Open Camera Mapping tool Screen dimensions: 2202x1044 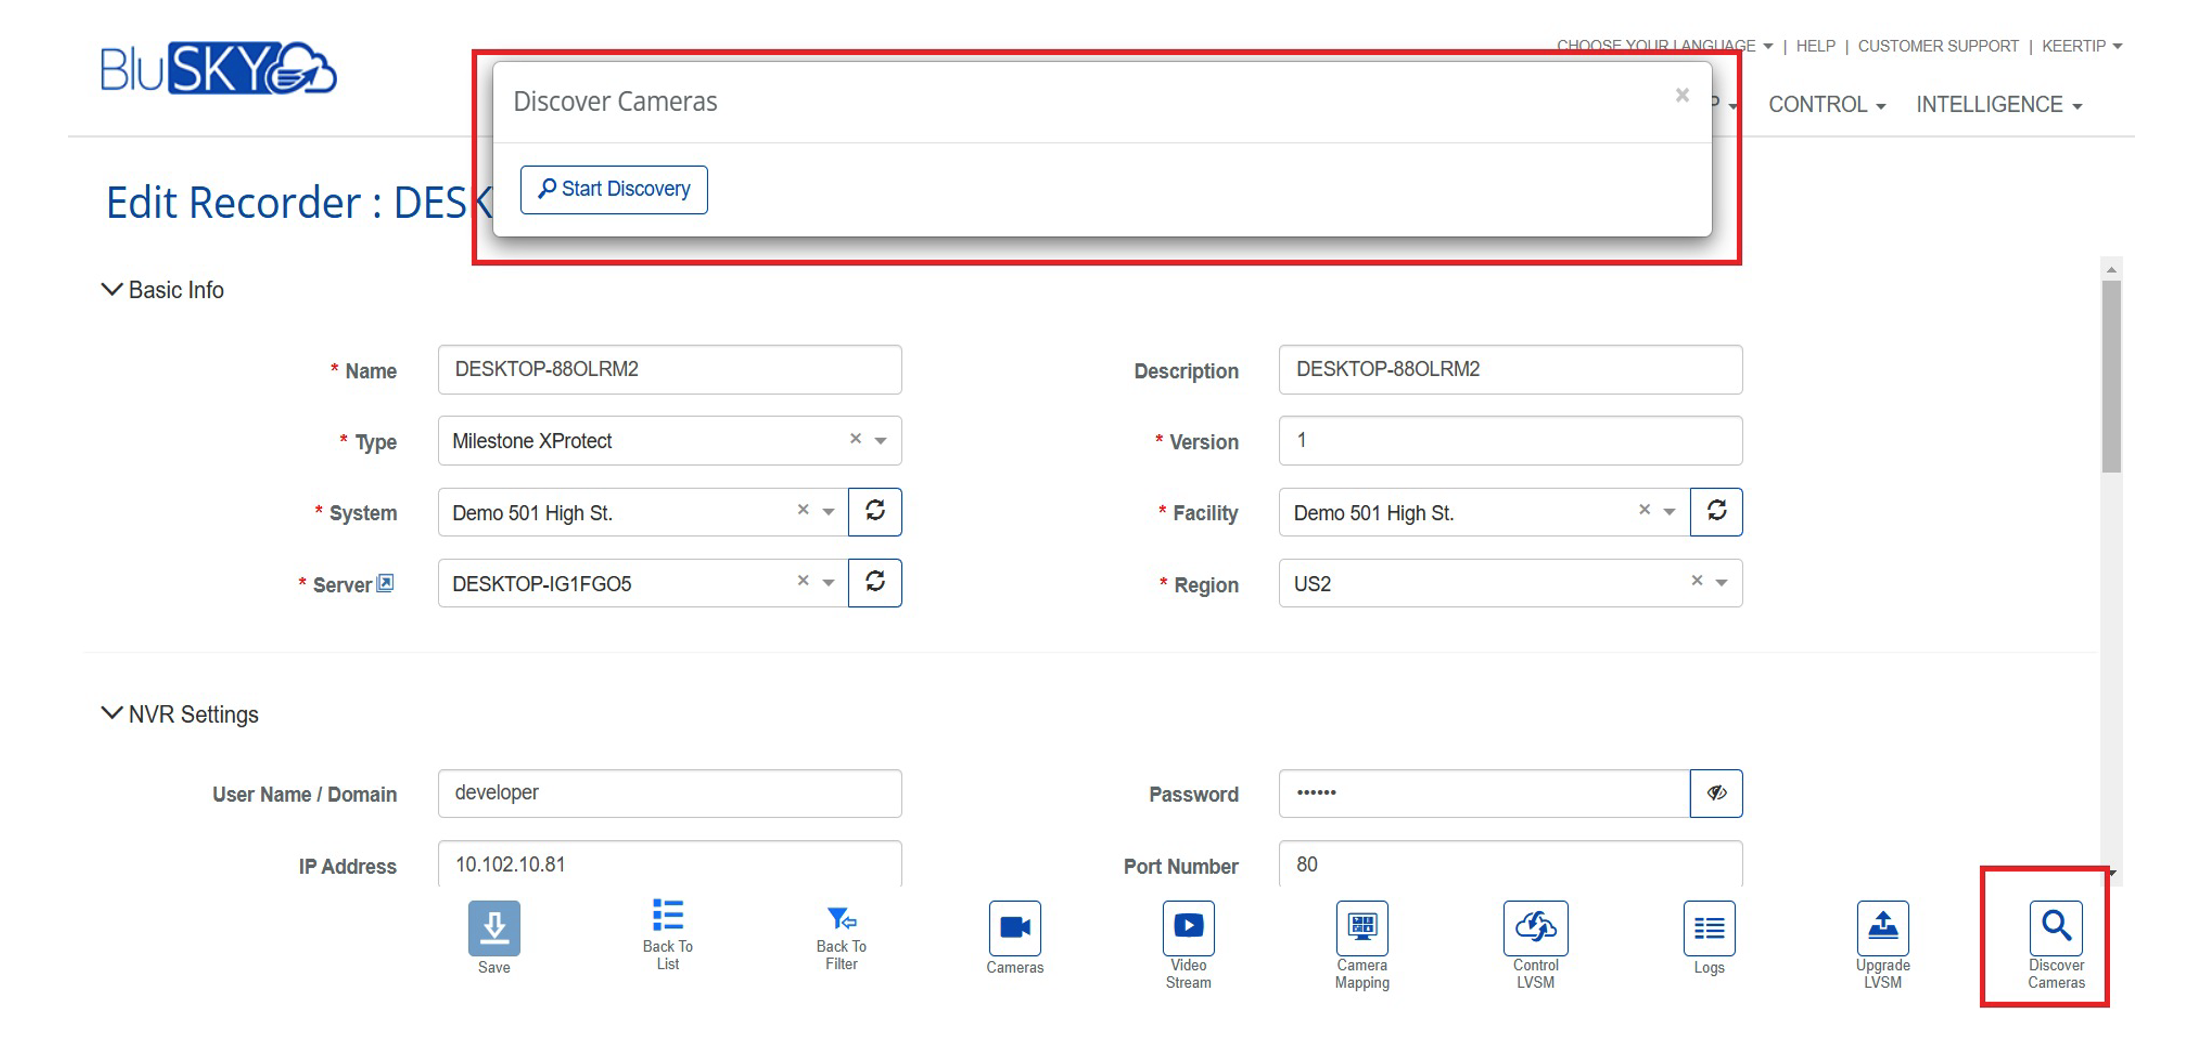1361,927
